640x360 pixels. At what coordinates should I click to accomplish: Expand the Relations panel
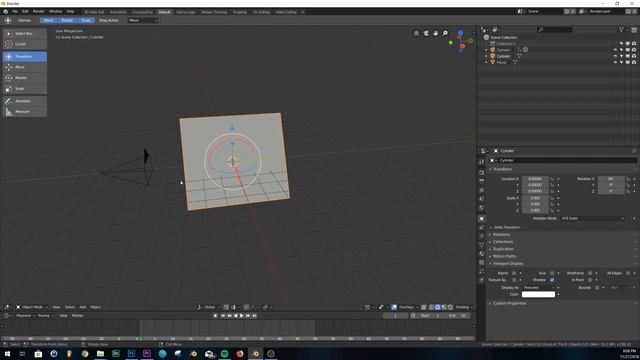(x=502, y=235)
